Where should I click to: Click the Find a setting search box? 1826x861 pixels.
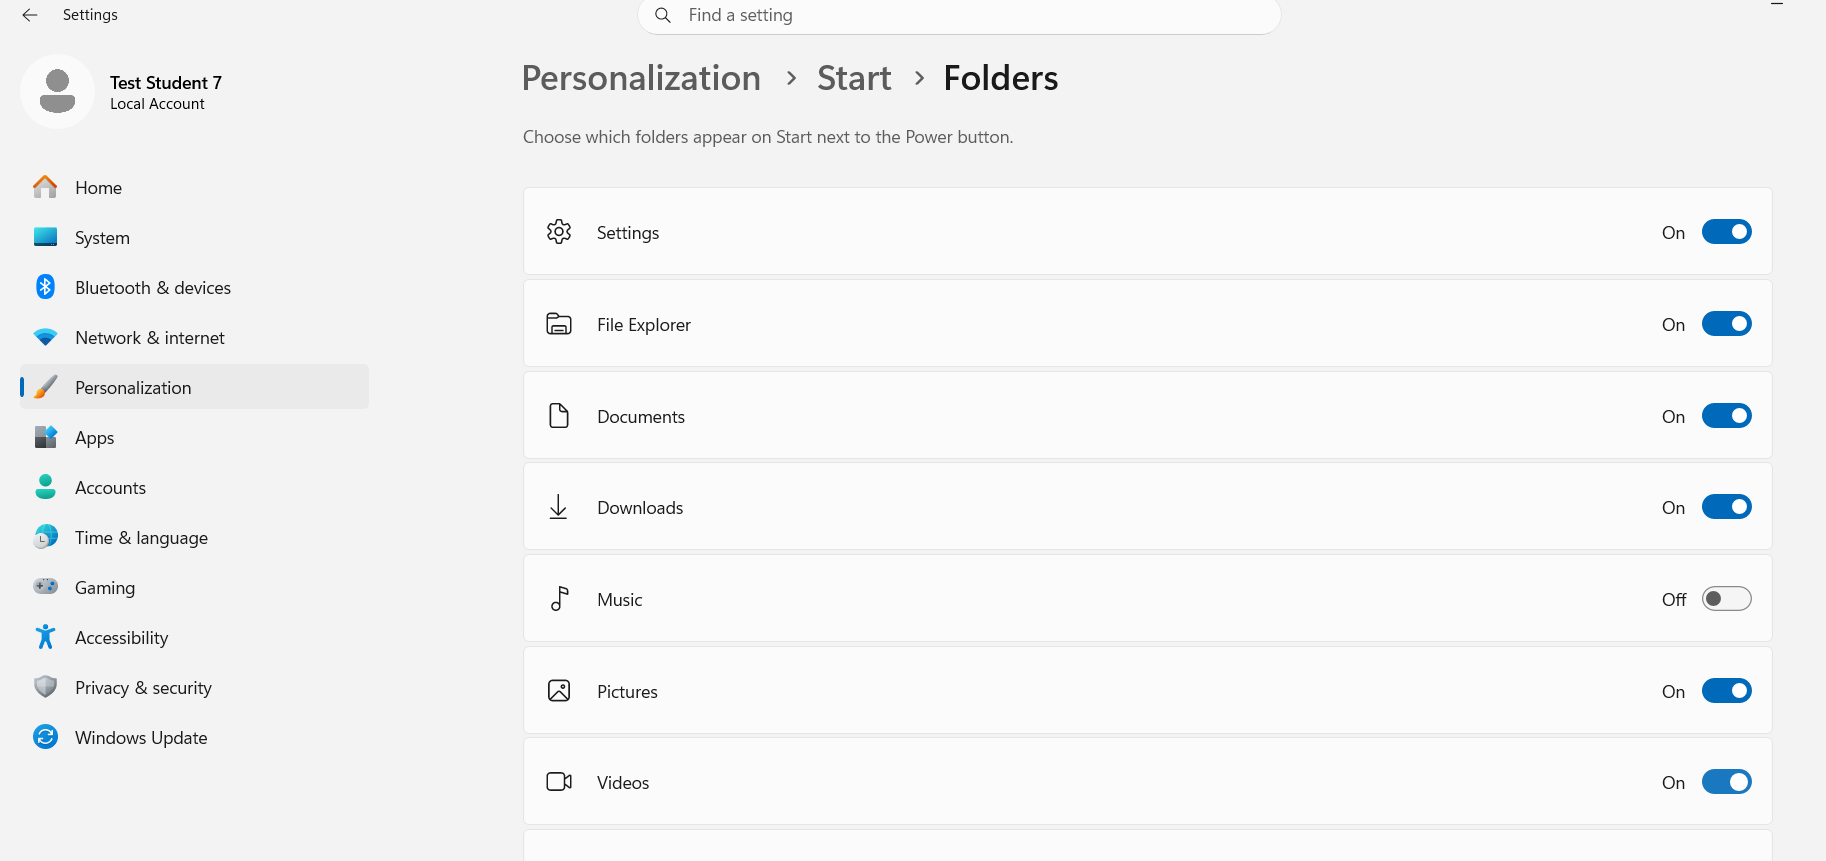959,16
